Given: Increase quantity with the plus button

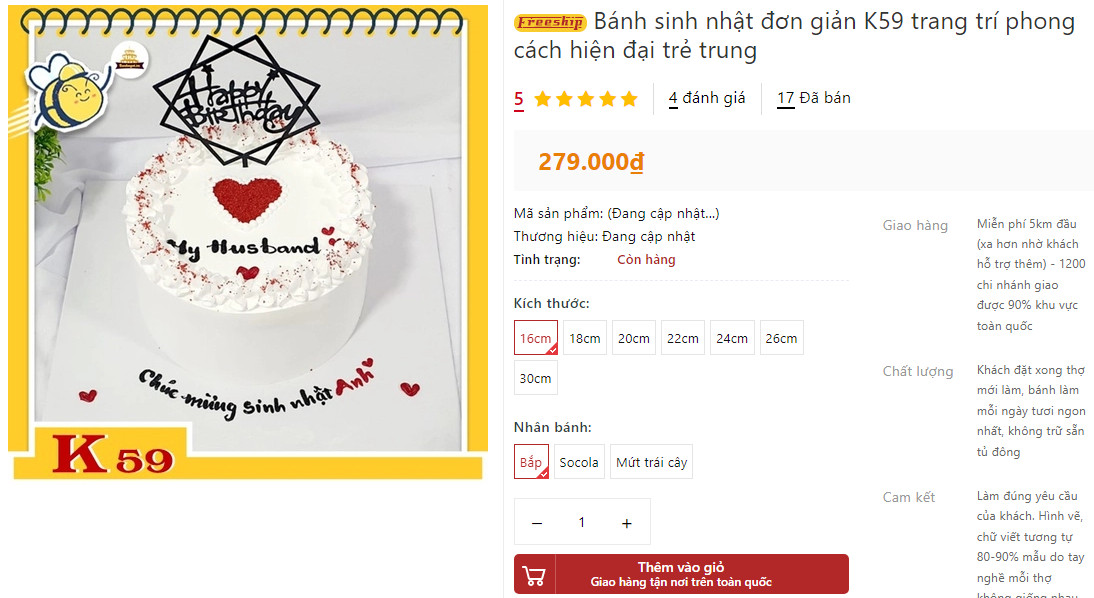Looking at the screenshot, I should (x=627, y=523).
